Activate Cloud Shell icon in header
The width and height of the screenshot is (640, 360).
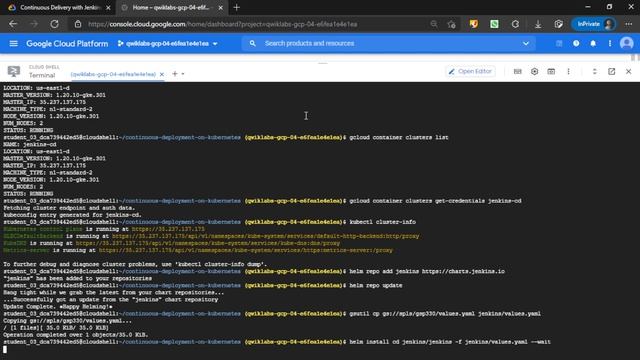click(559, 43)
